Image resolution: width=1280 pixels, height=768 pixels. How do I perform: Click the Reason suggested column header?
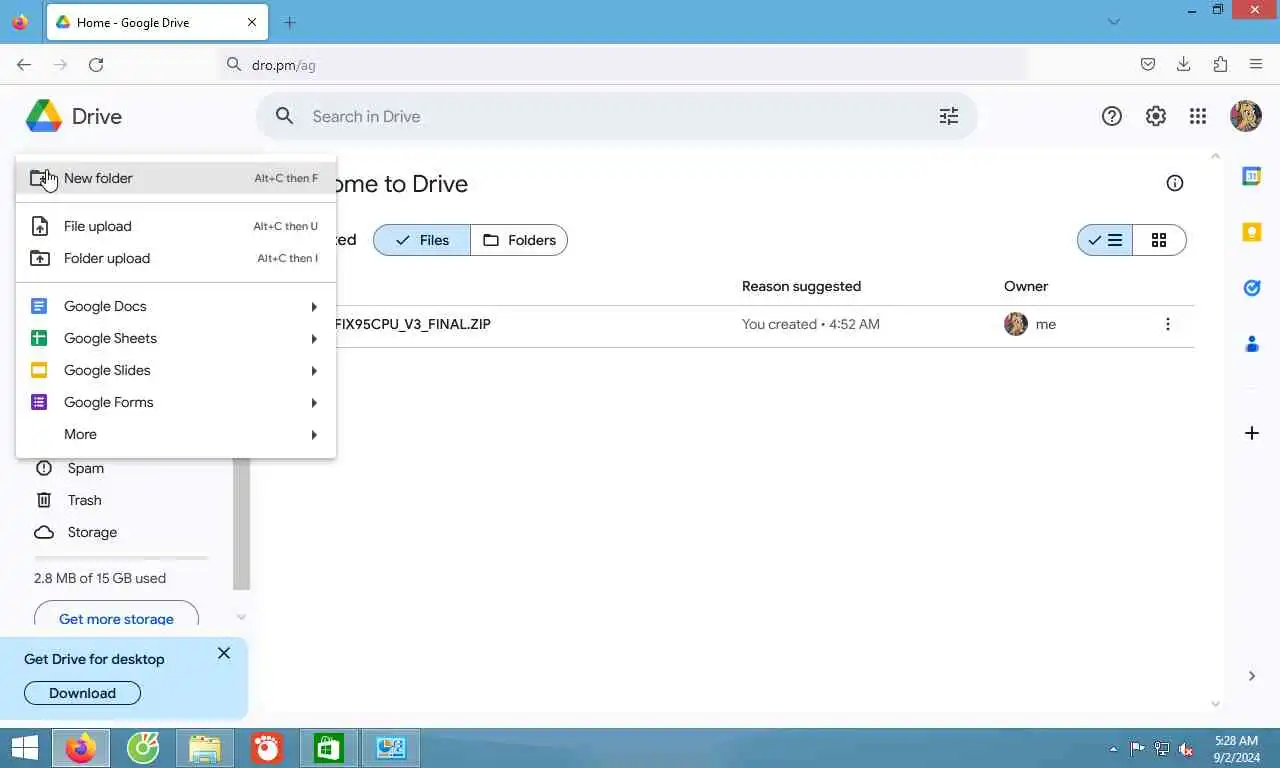coord(801,286)
